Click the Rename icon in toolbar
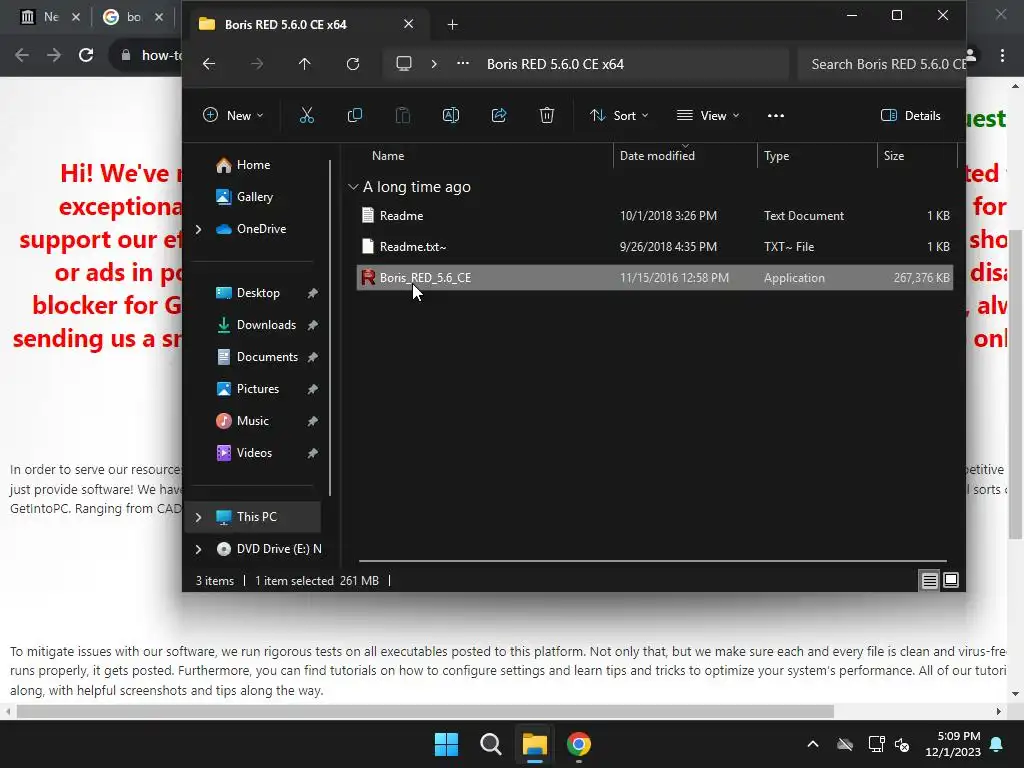This screenshot has height=768, width=1024. point(451,116)
